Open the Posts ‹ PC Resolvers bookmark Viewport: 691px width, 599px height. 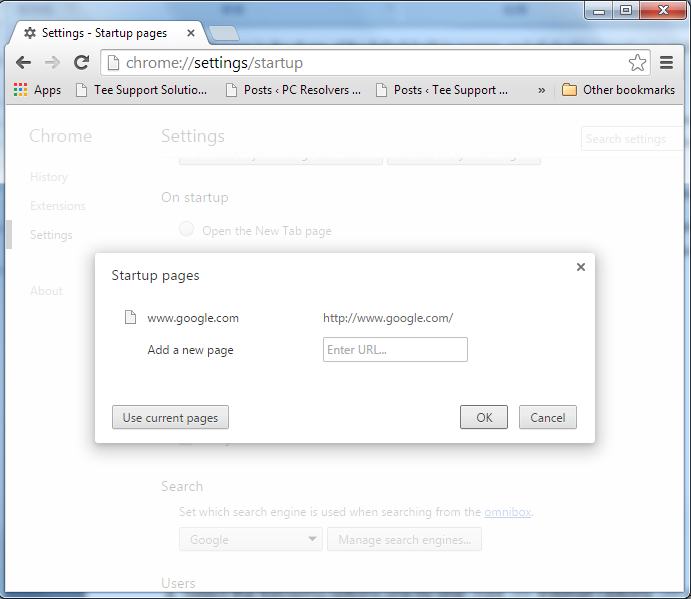pyautogui.click(x=293, y=90)
